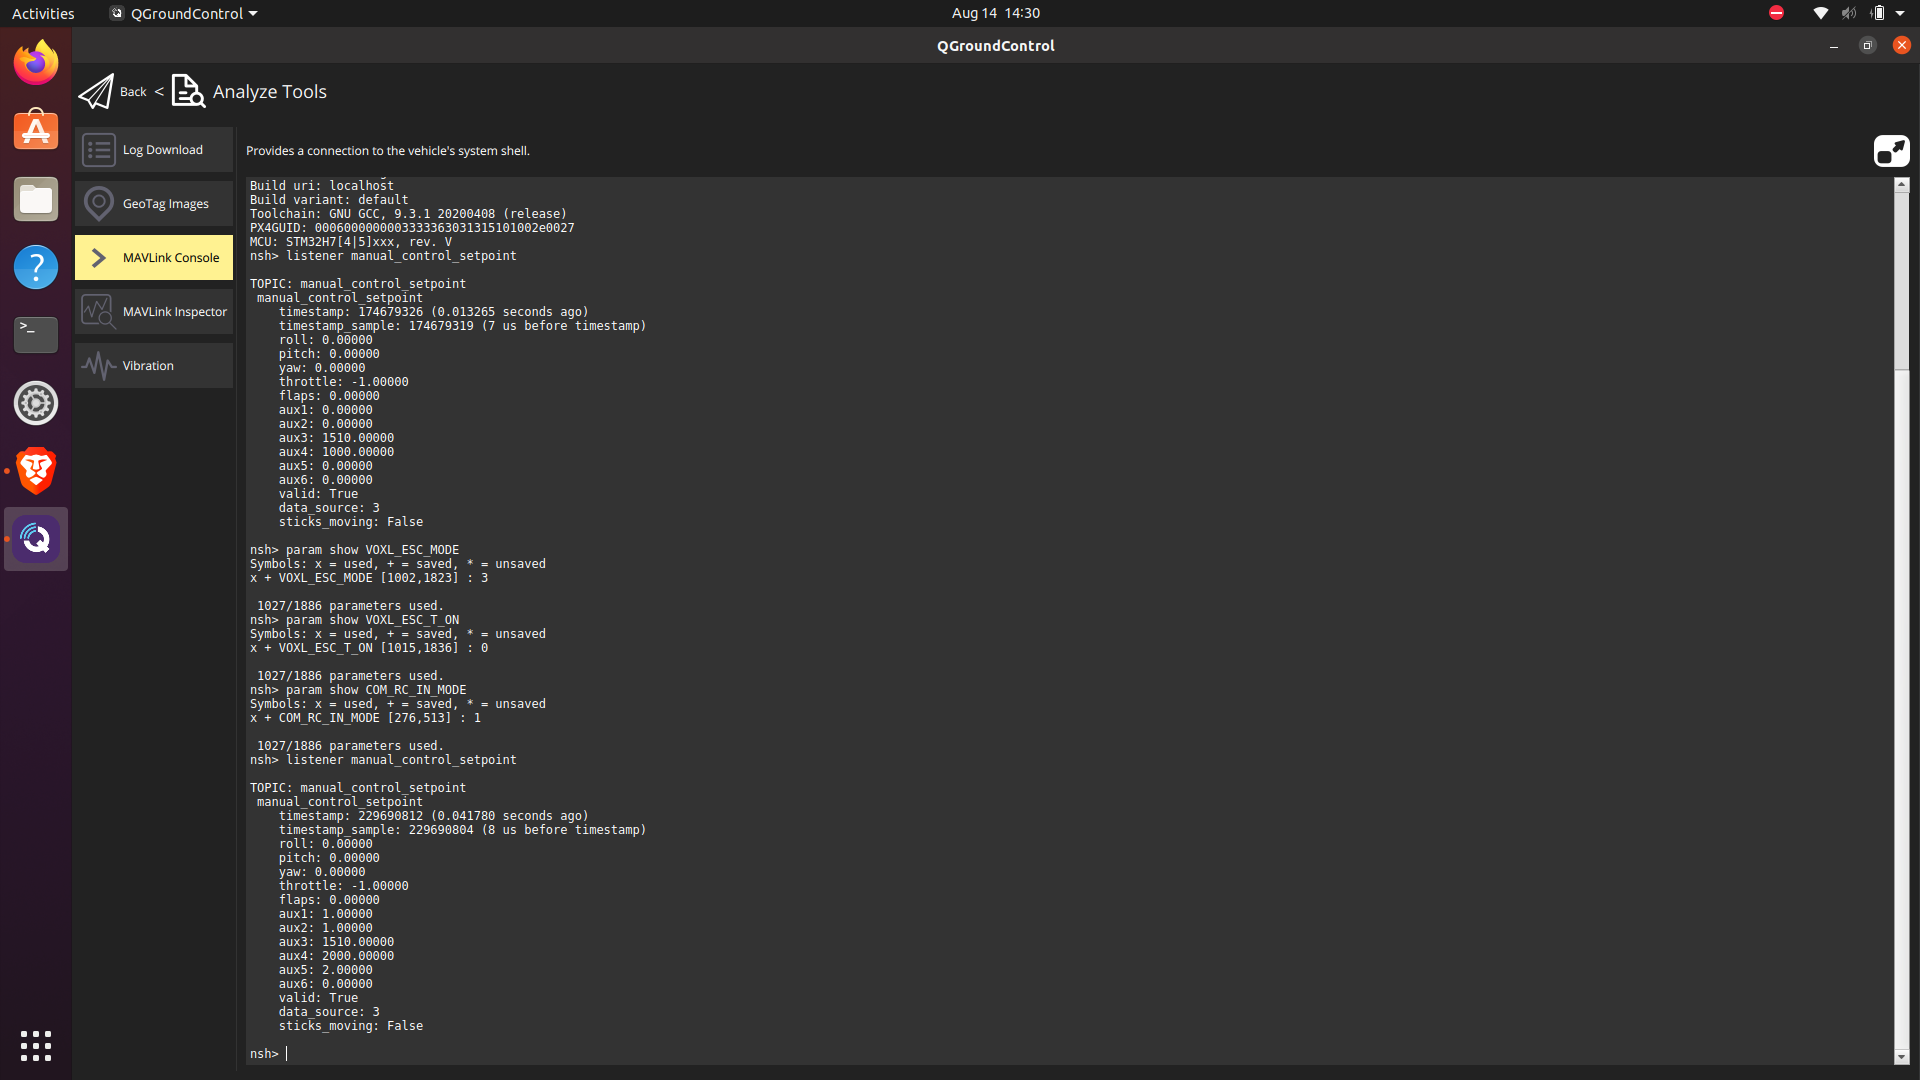Open the Files manager in the dock
Image resolution: width=1920 pixels, height=1080 pixels.
coord(36,199)
